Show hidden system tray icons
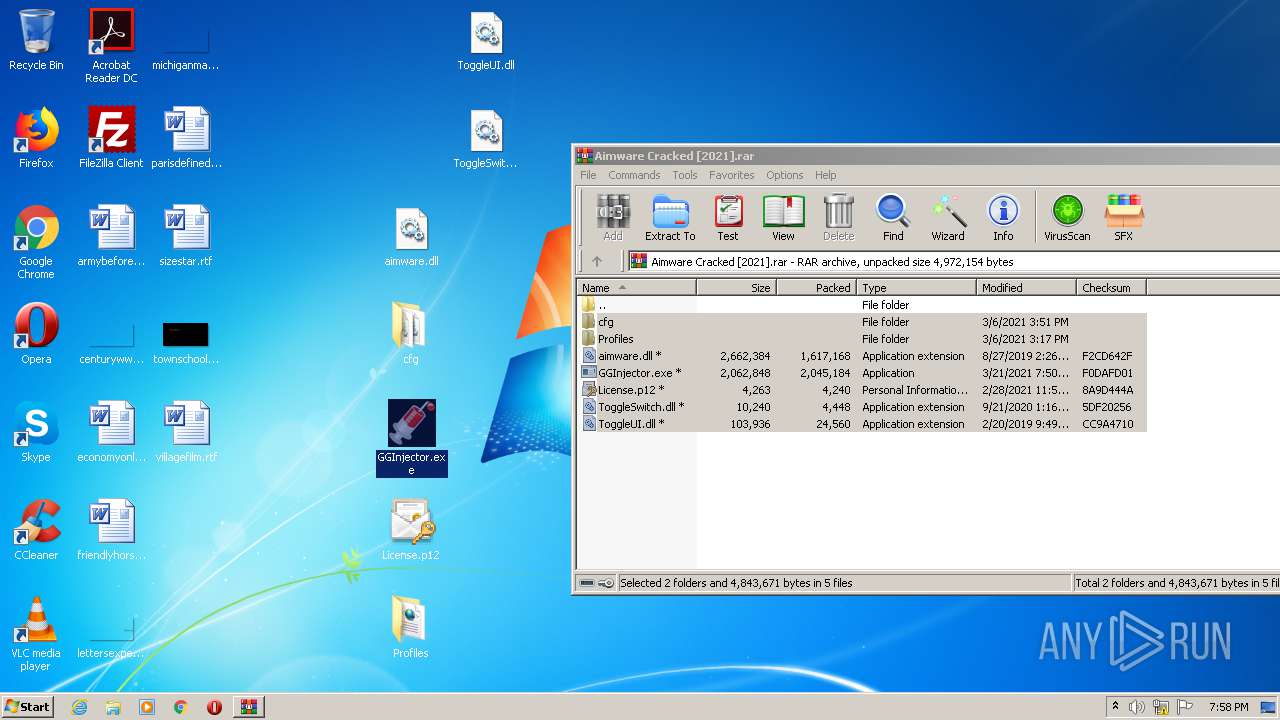This screenshot has width=1280, height=720. 1115,707
